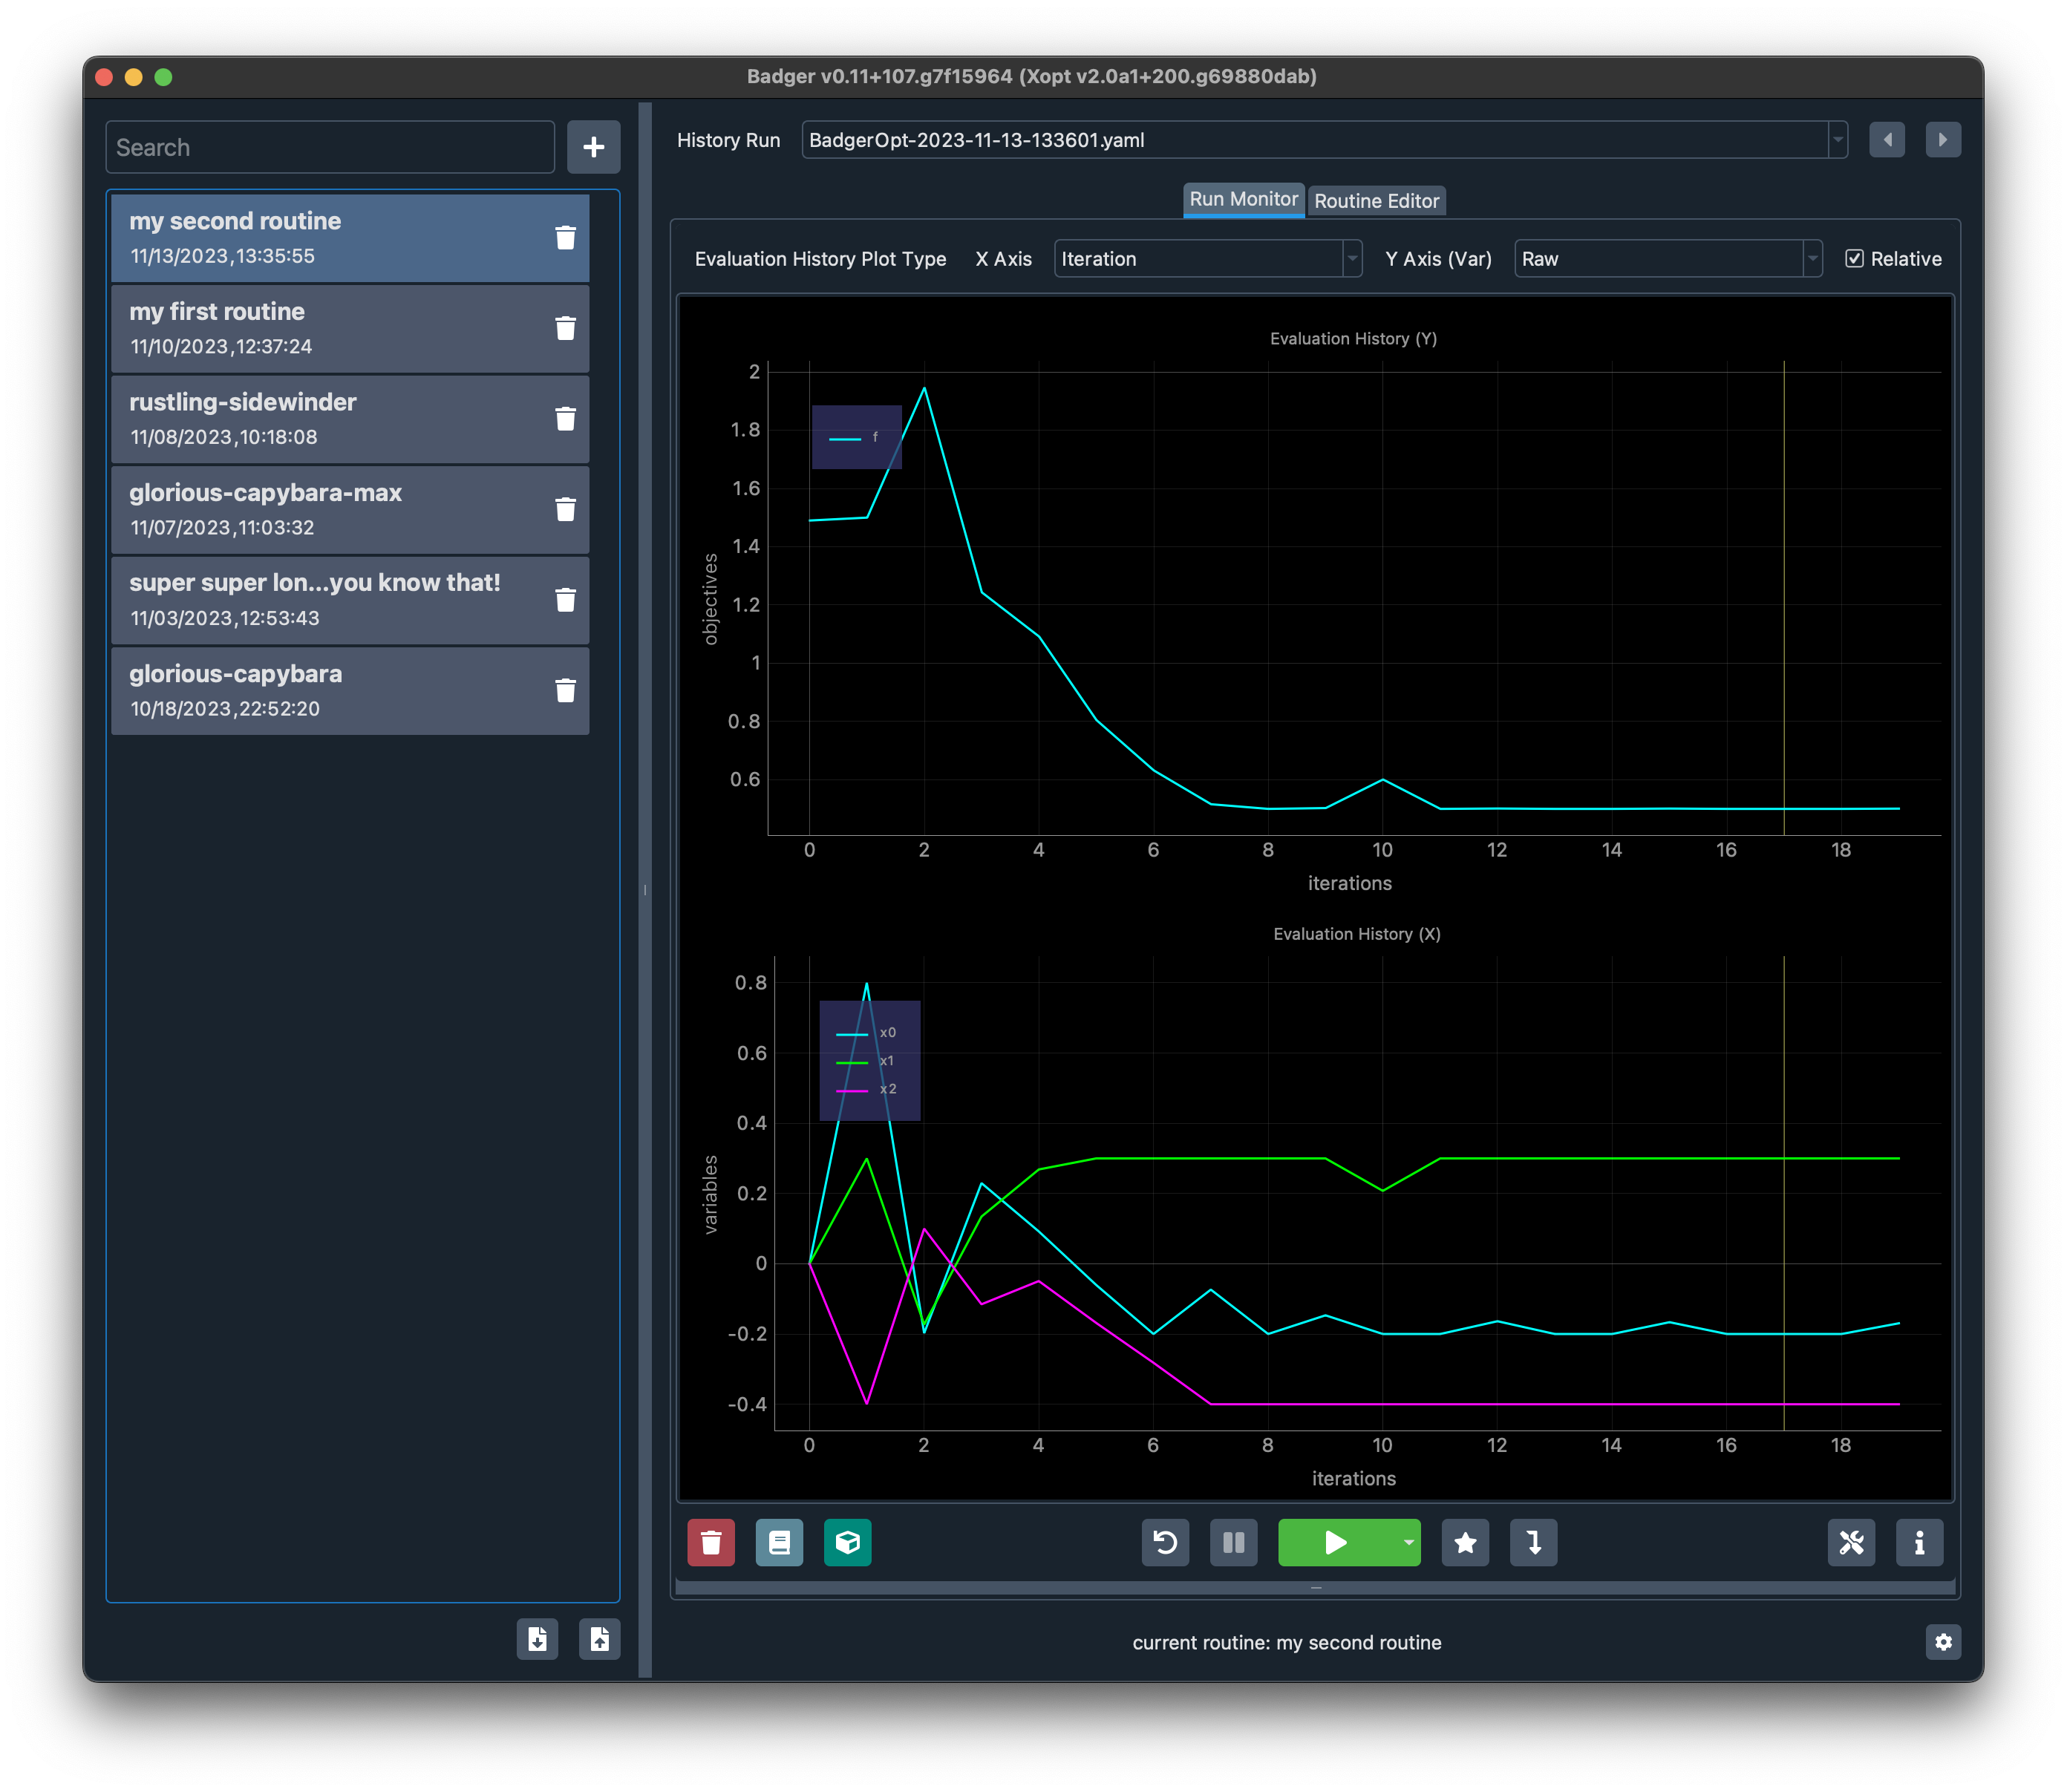Click the vertical inspector line in objectives plot
Screen dimensions: 2067x1792
click(1783, 597)
